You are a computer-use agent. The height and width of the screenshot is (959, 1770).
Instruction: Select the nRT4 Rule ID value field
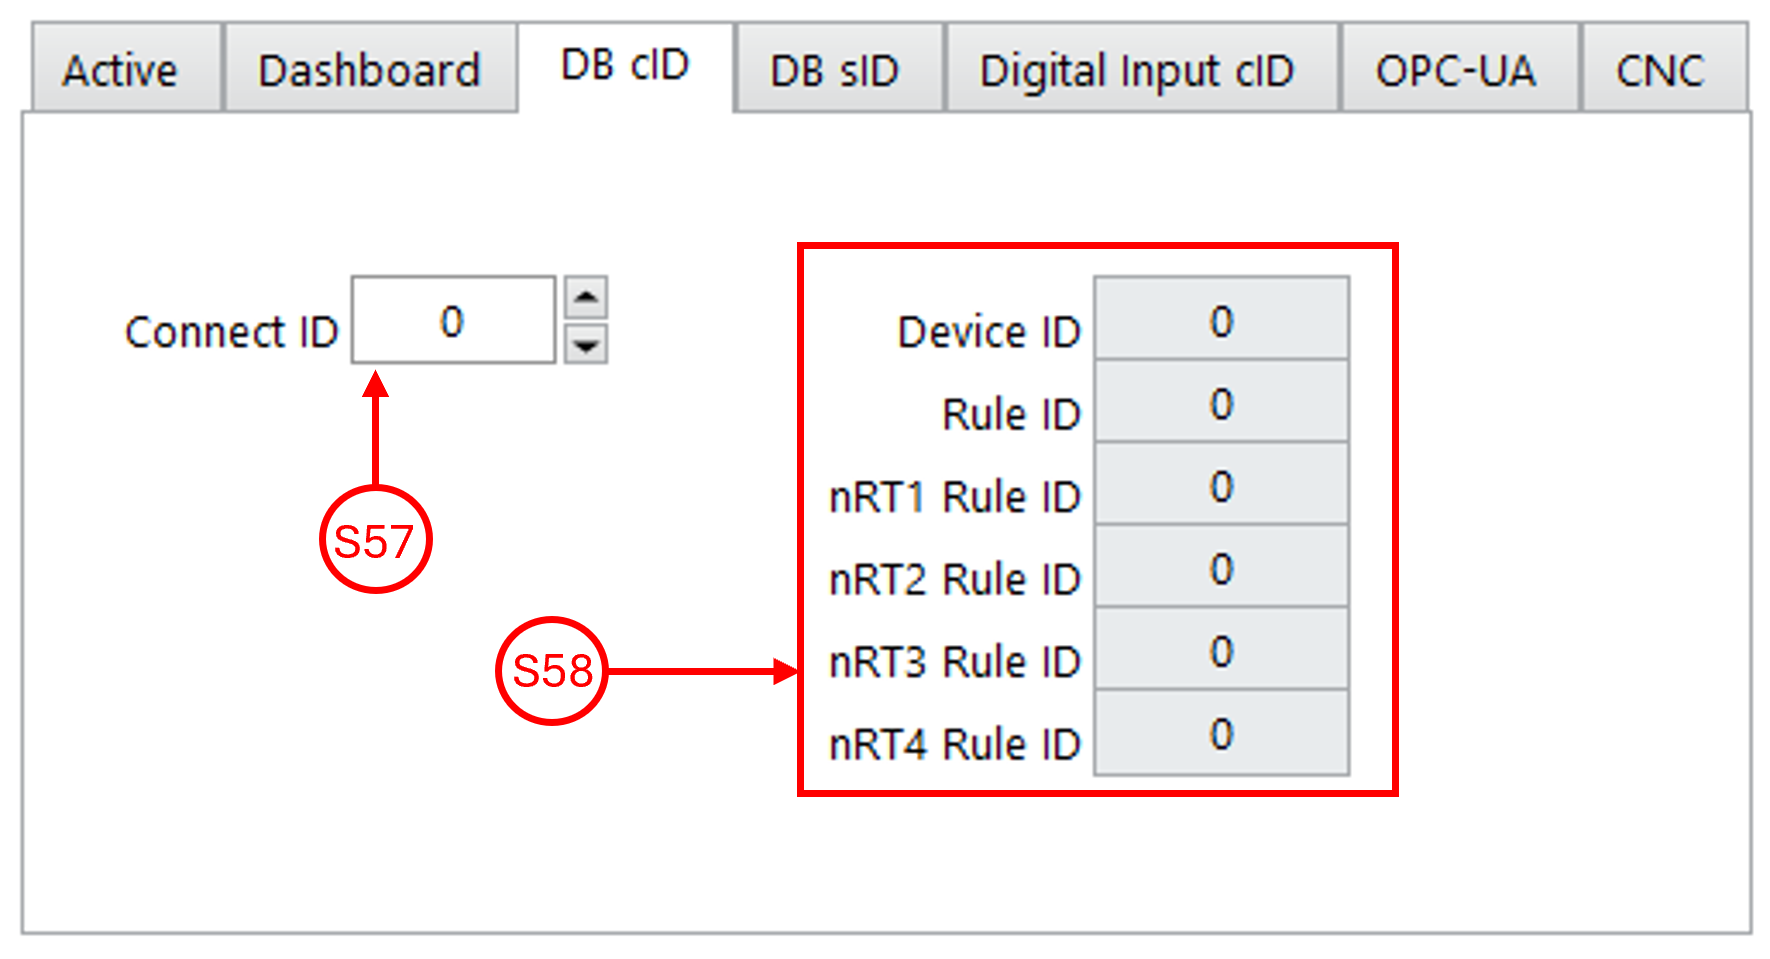click(x=1221, y=733)
